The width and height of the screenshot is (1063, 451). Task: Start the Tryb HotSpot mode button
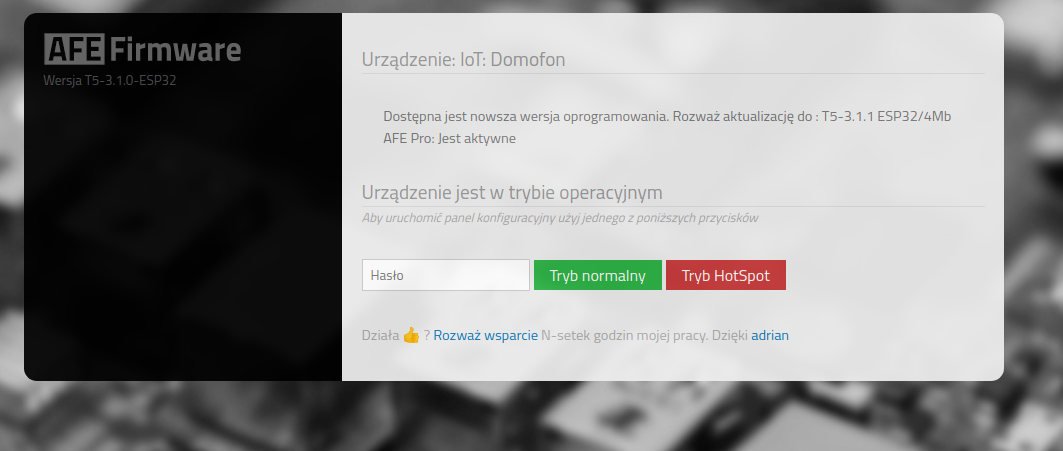[725, 275]
